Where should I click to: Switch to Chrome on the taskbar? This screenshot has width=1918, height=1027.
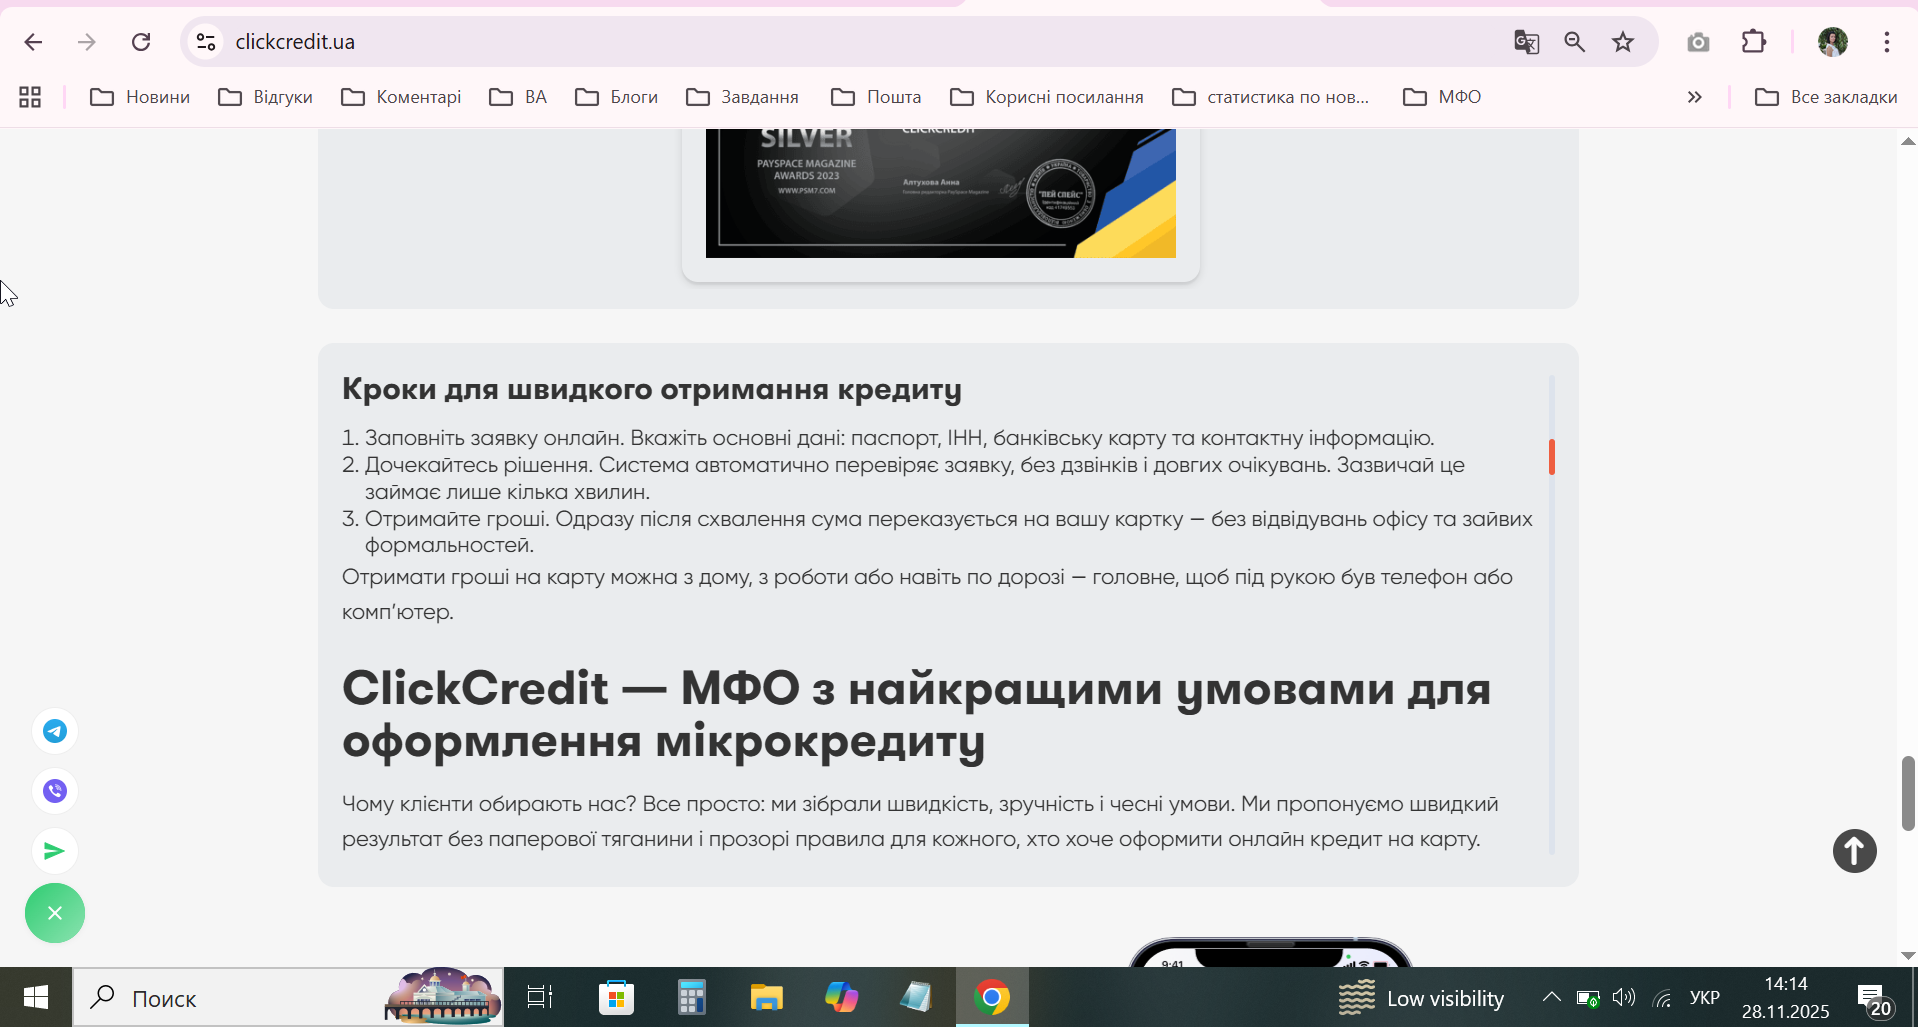pyautogui.click(x=992, y=997)
